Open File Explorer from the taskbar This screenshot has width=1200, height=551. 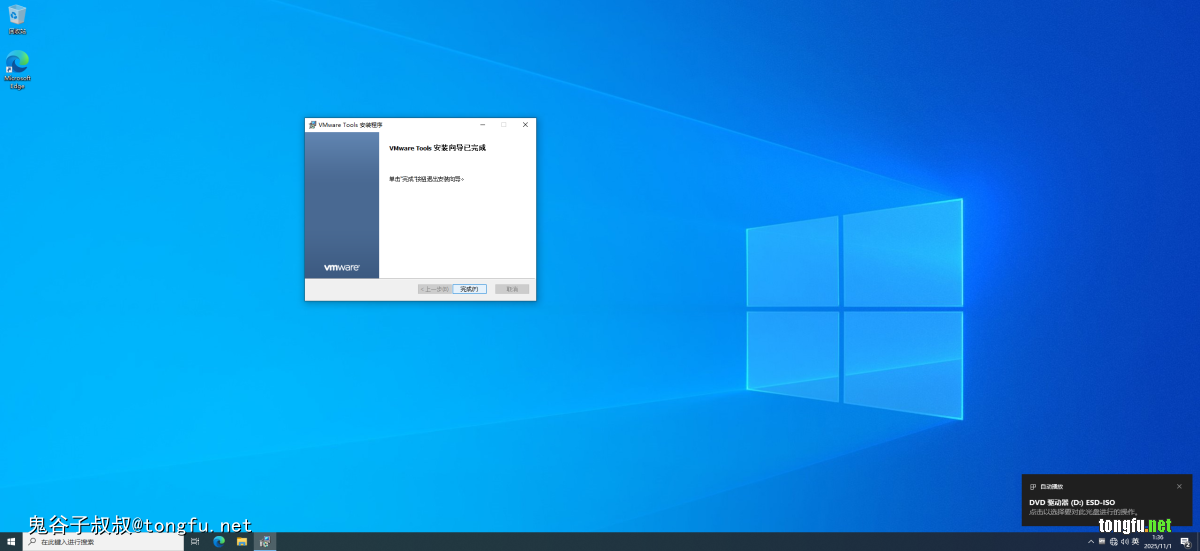click(x=242, y=541)
